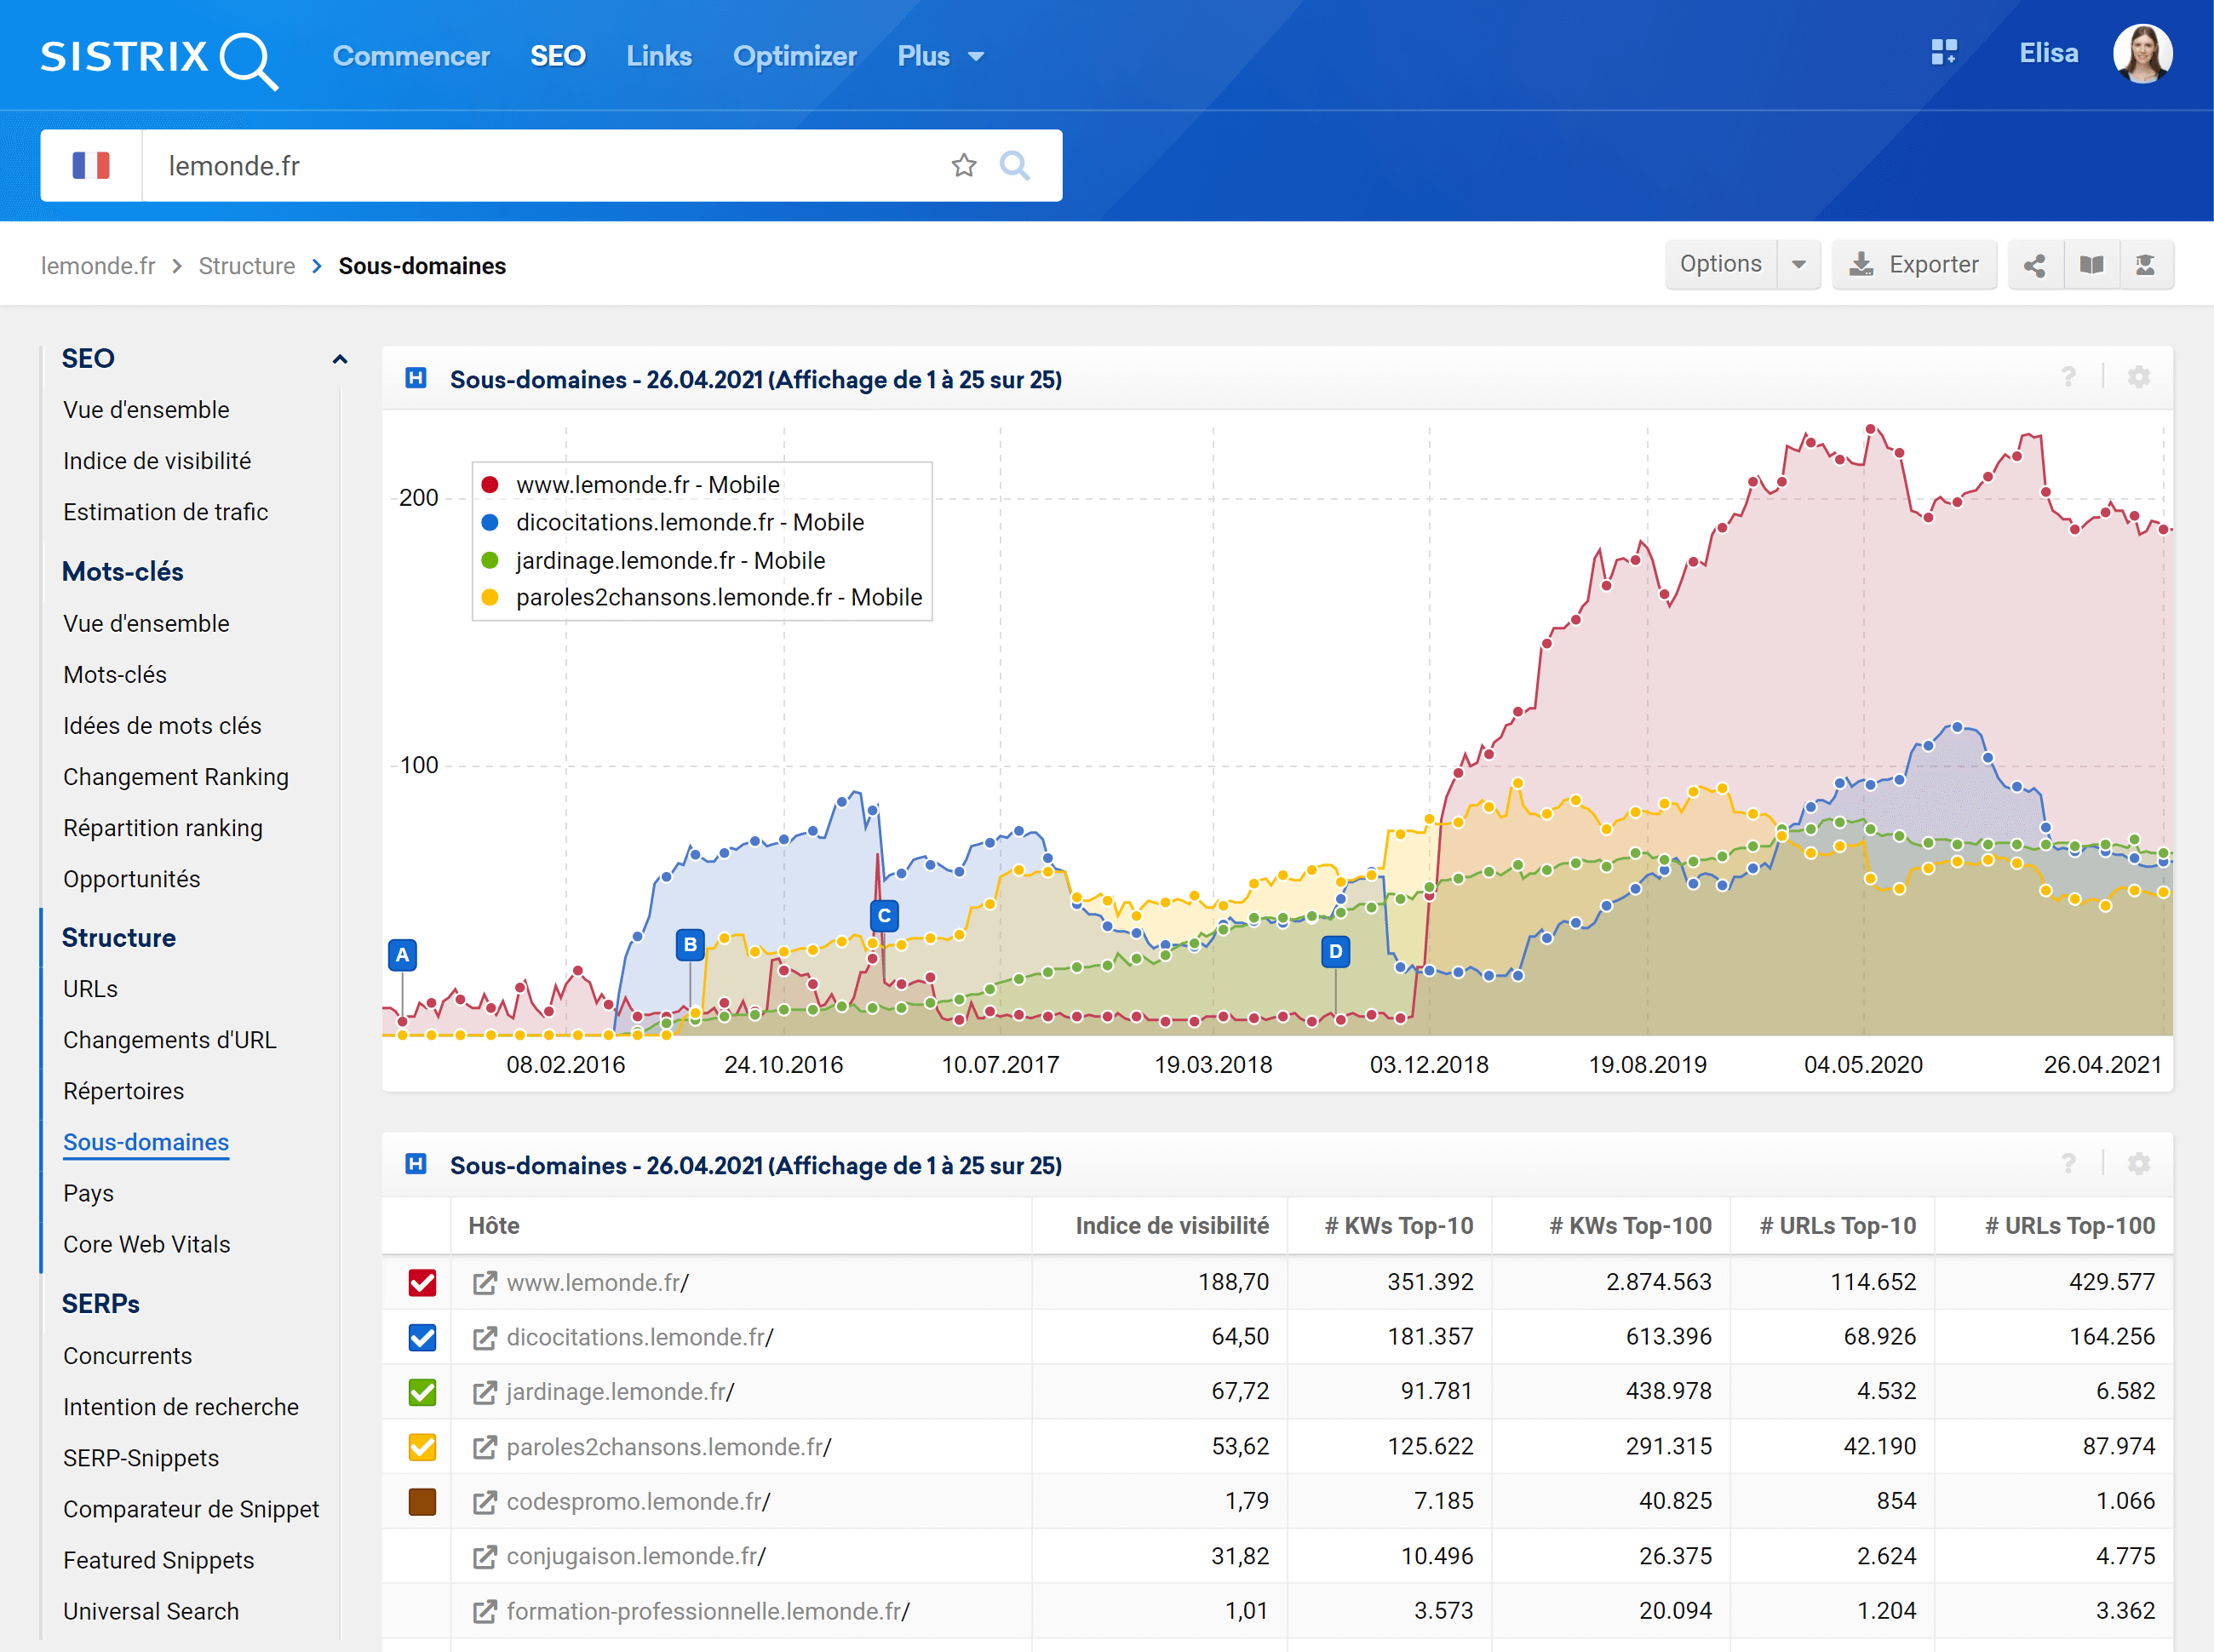Image resolution: width=2214 pixels, height=1652 pixels.
Task: Uncheck the green jardinage.lemonde.fr checkbox
Action: (x=422, y=1392)
